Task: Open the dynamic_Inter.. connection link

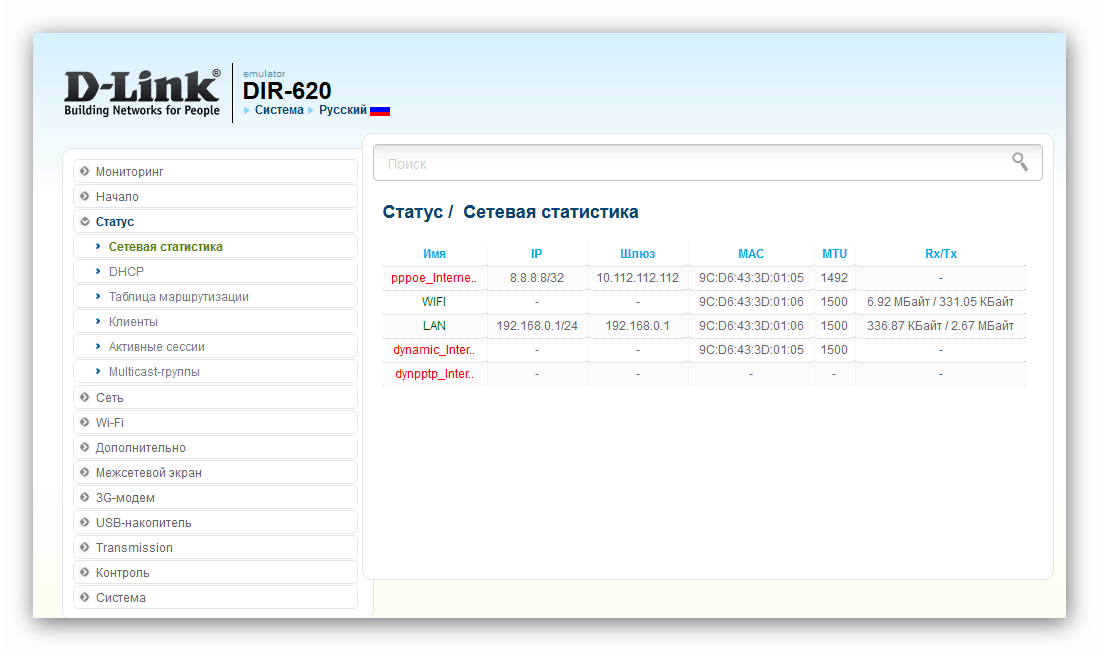Action: click(x=434, y=350)
